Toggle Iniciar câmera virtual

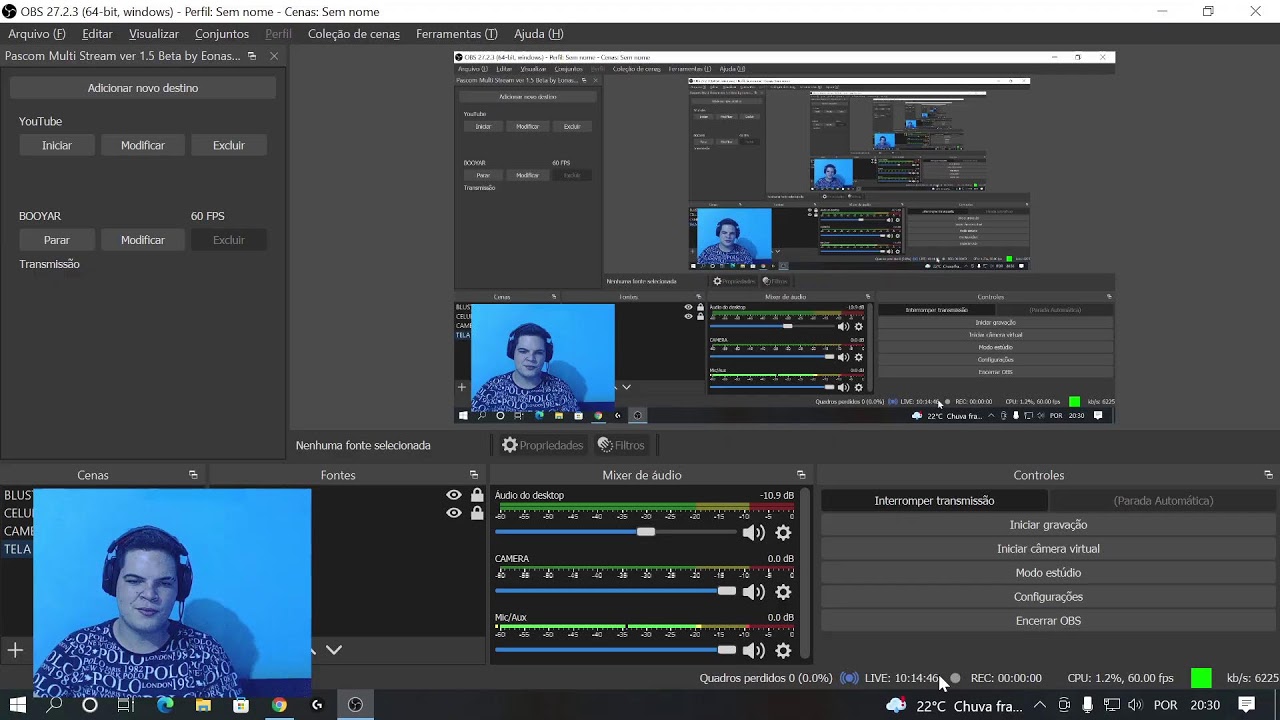click(1048, 549)
